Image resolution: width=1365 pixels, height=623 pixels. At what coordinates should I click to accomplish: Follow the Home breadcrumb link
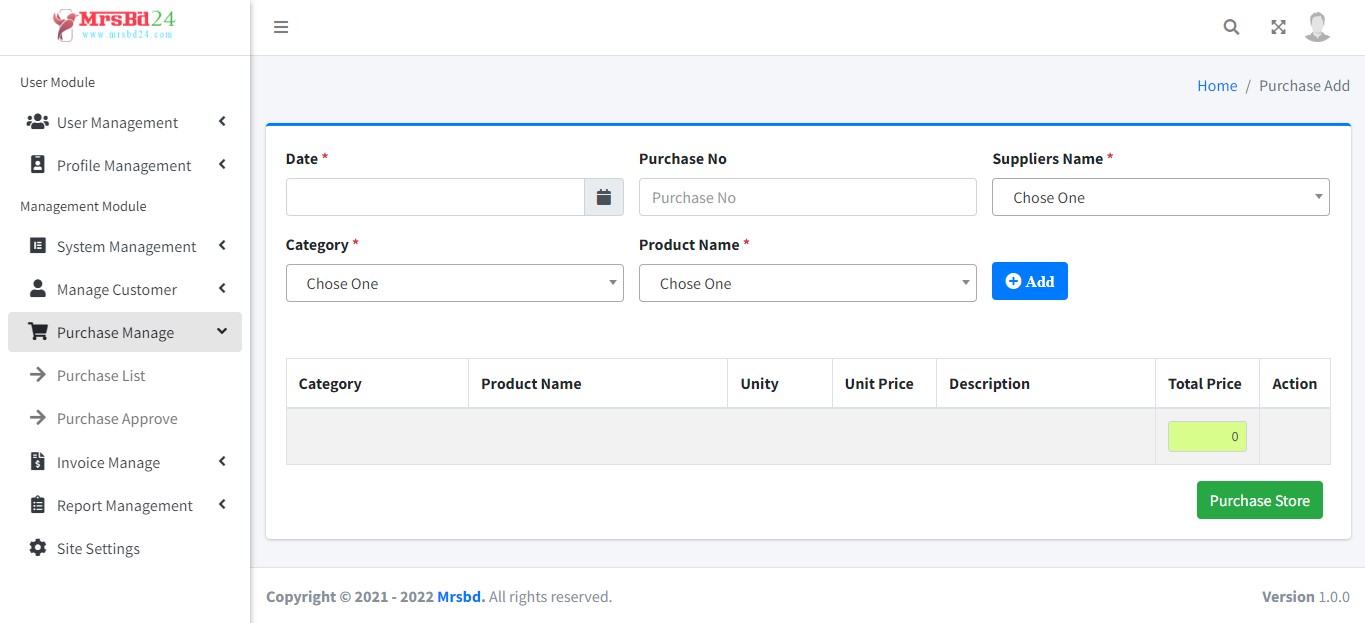1216,85
